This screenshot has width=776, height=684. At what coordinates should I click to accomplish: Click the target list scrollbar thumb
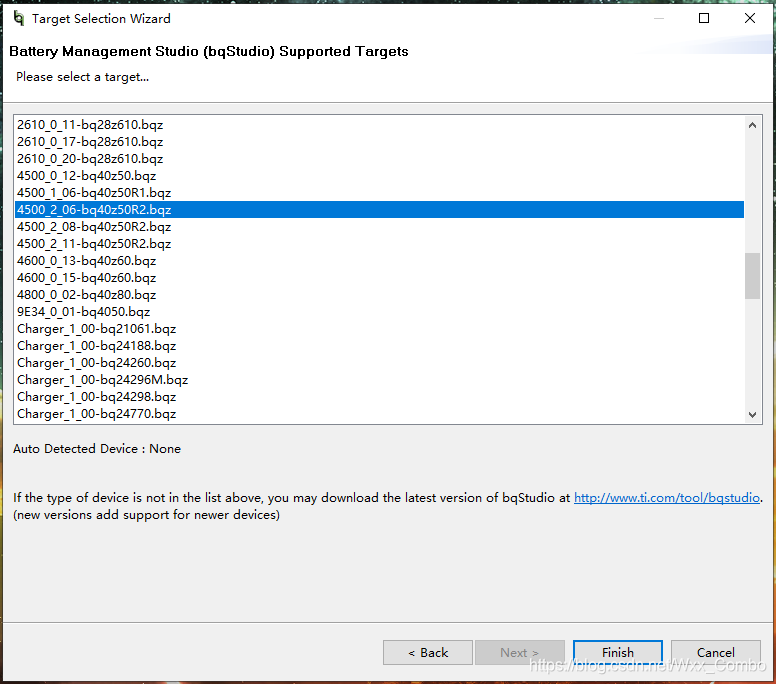tap(752, 276)
